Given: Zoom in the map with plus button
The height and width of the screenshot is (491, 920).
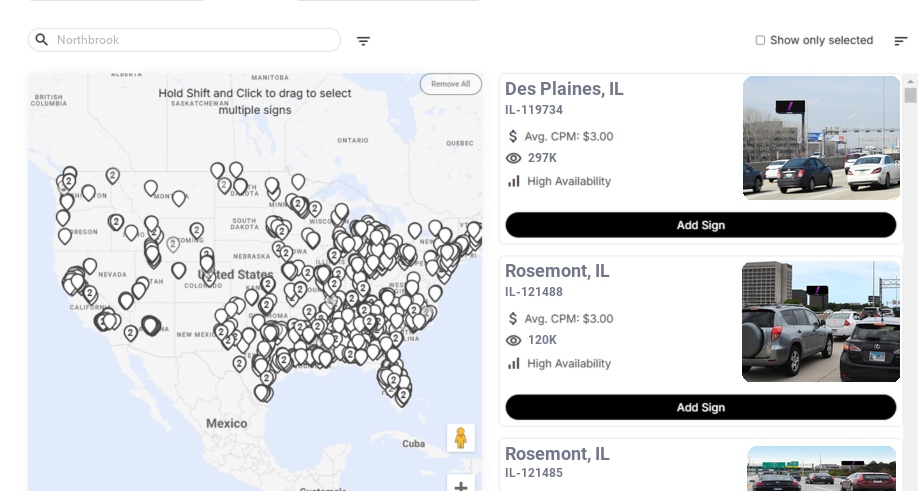Looking at the screenshot, I should [460, 486].
